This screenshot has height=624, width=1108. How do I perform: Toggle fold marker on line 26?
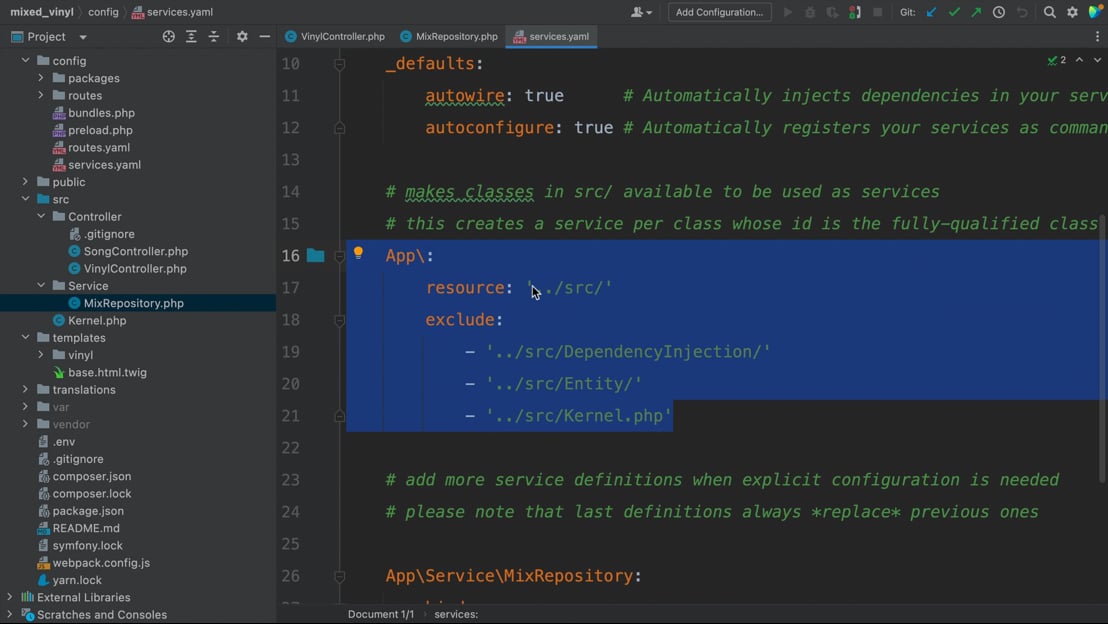[340, 576]
